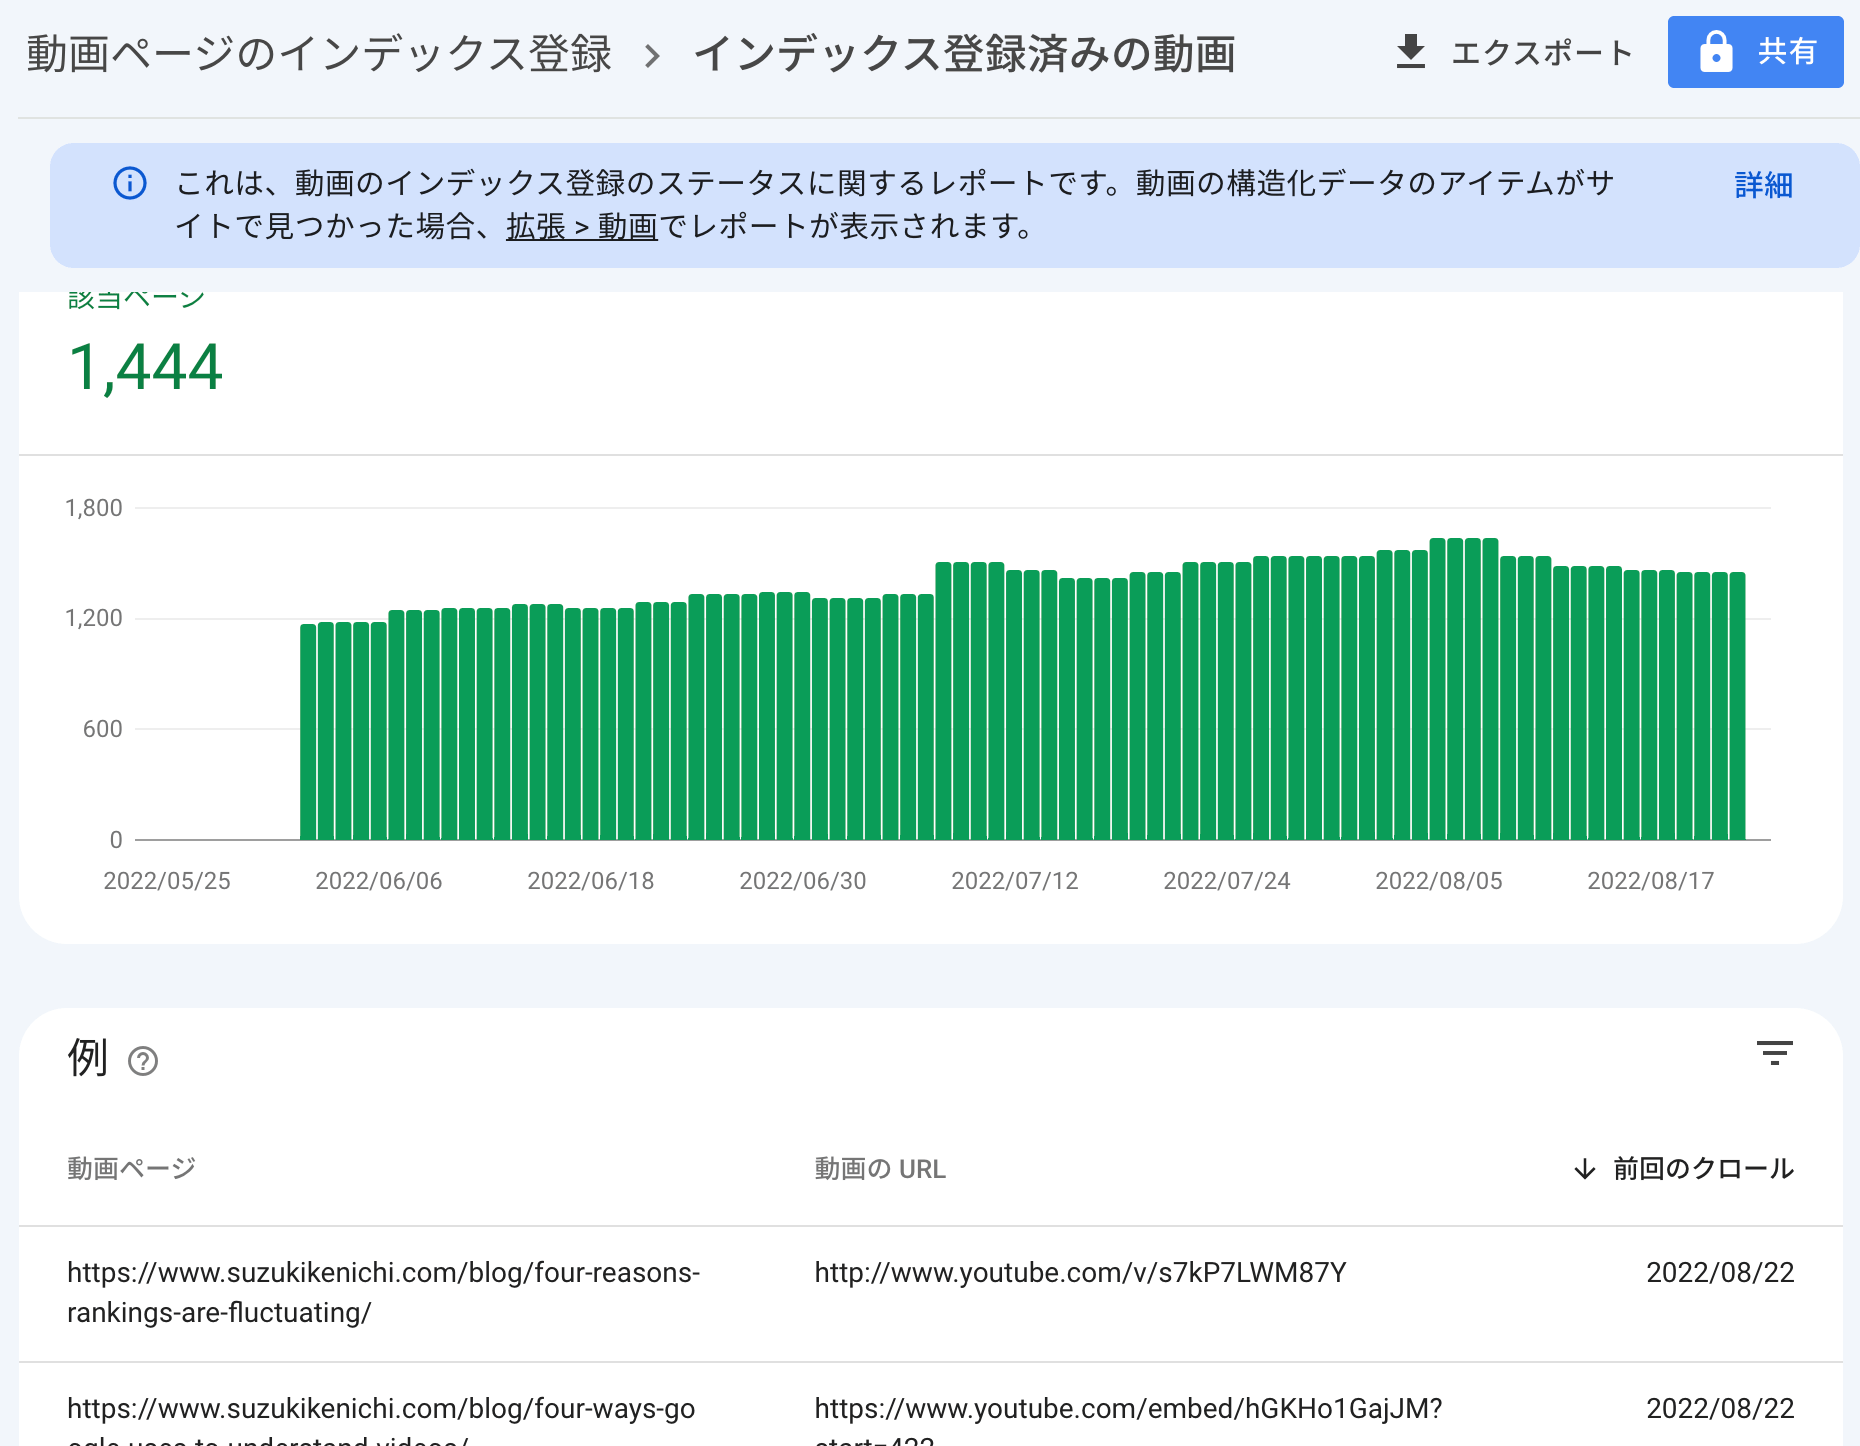The height and width of the screenshot is (1446, 1860).
Task: Click the export download icon
Action: click(x=1410, y=52)
